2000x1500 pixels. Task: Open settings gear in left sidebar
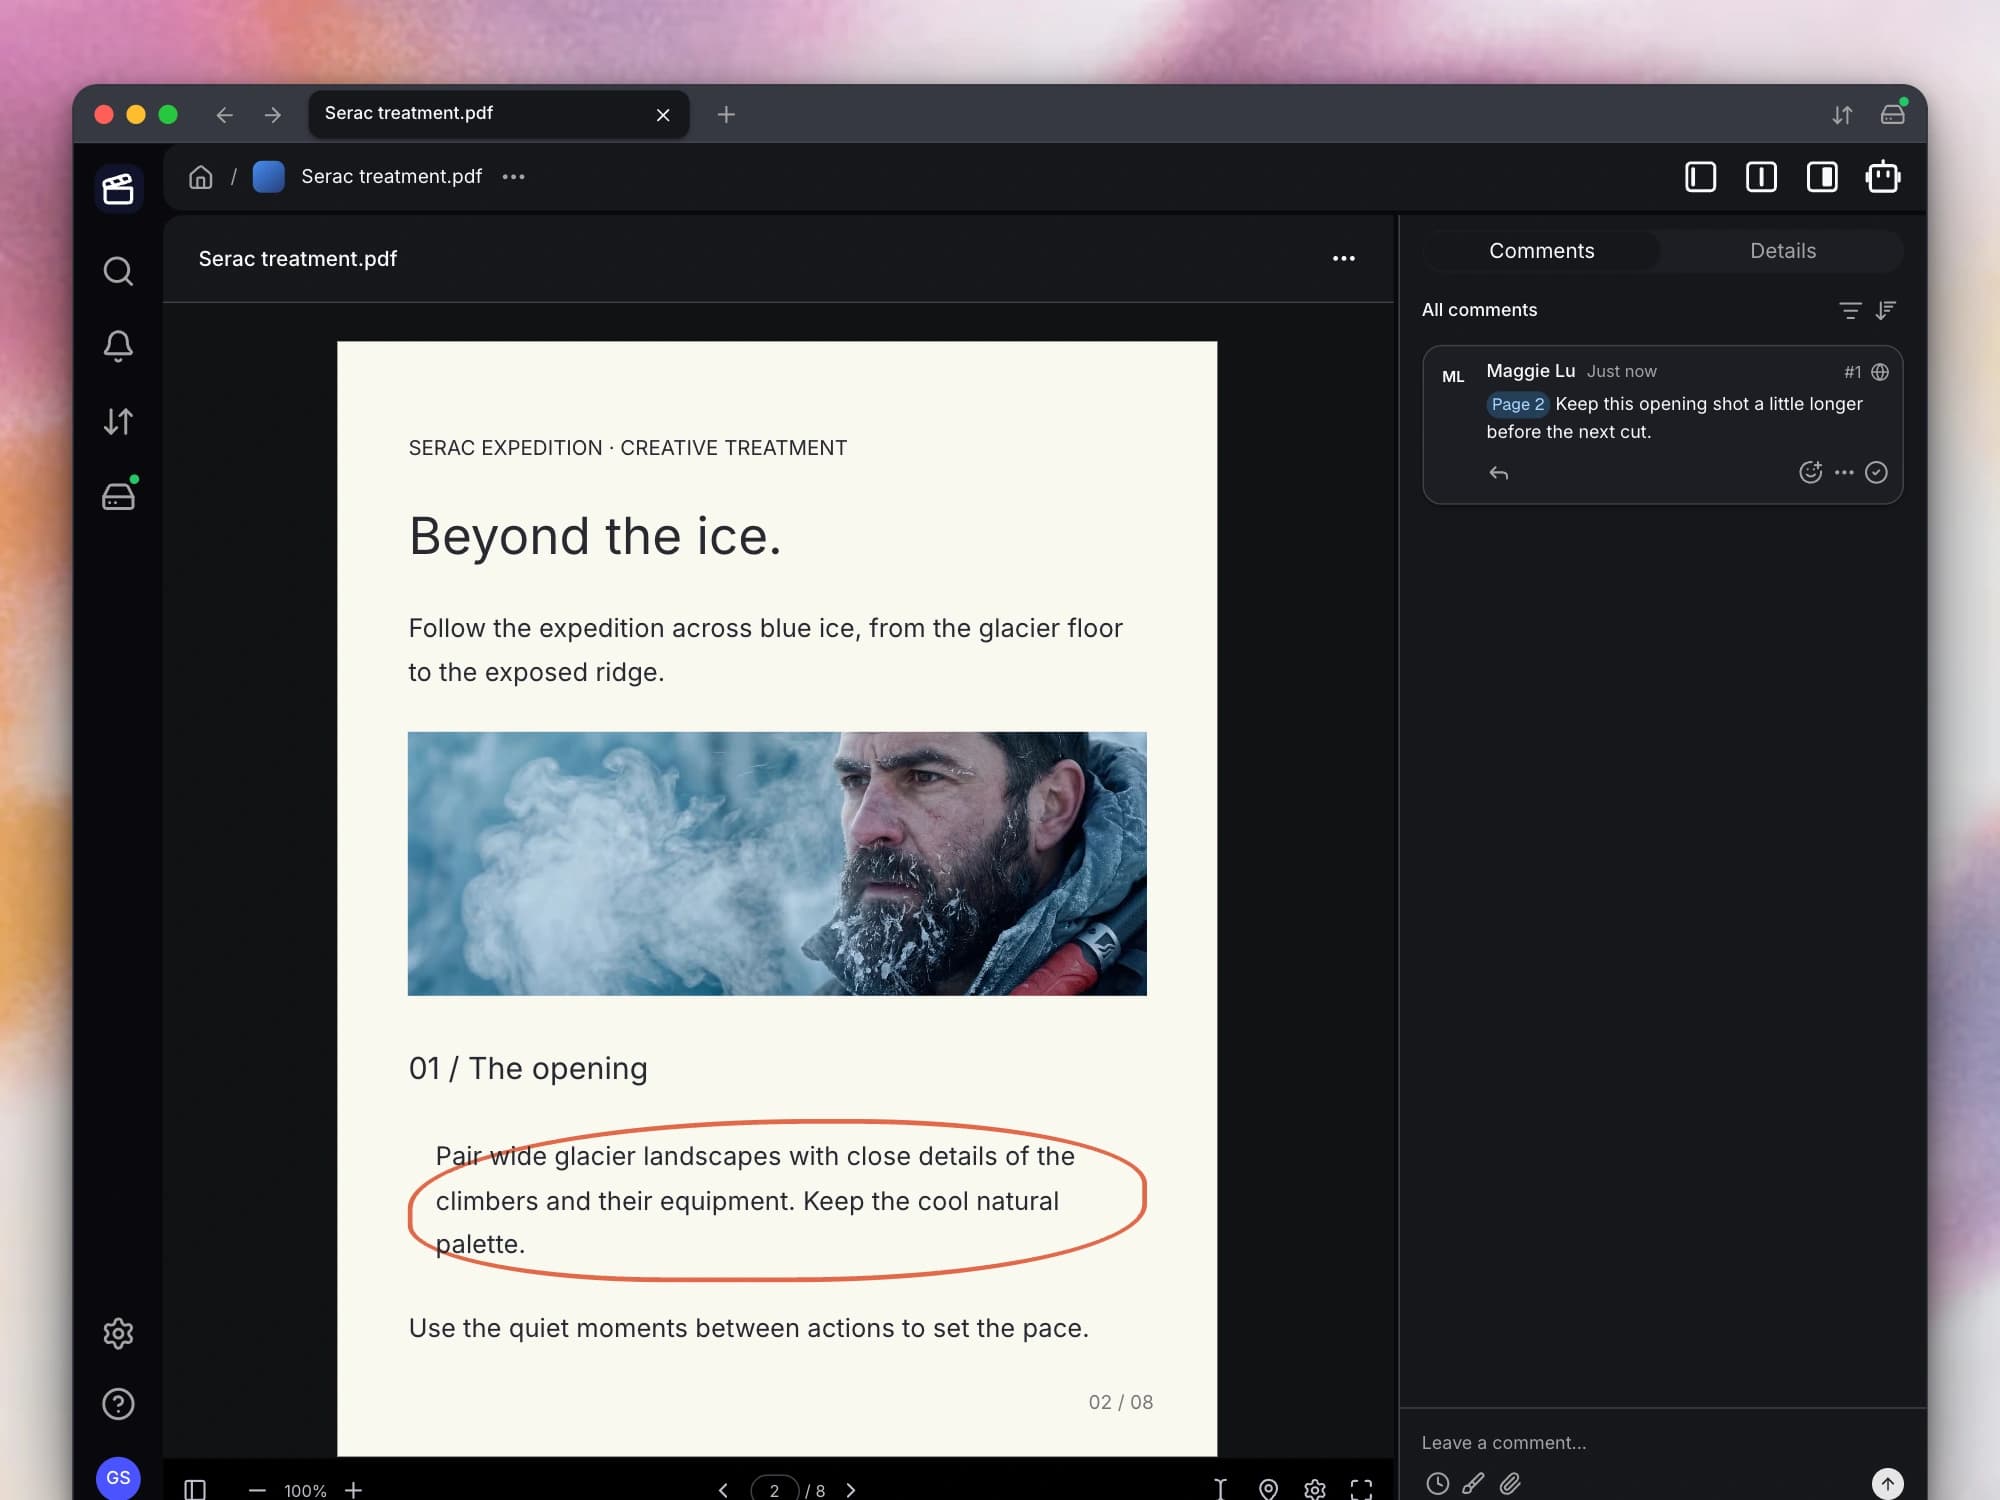(118, 1333)
